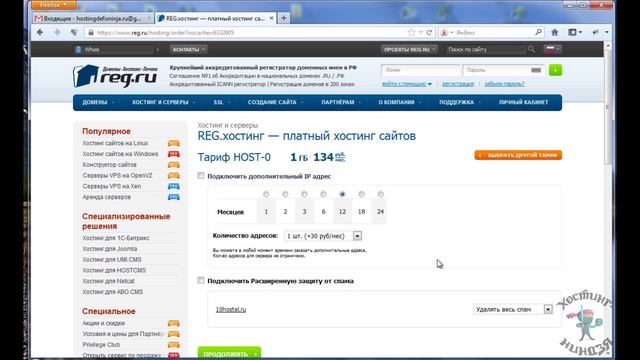Click badge next to Хостинг сайтов на Windows
This screenshot has width=640, height=360.
(174, 154)
